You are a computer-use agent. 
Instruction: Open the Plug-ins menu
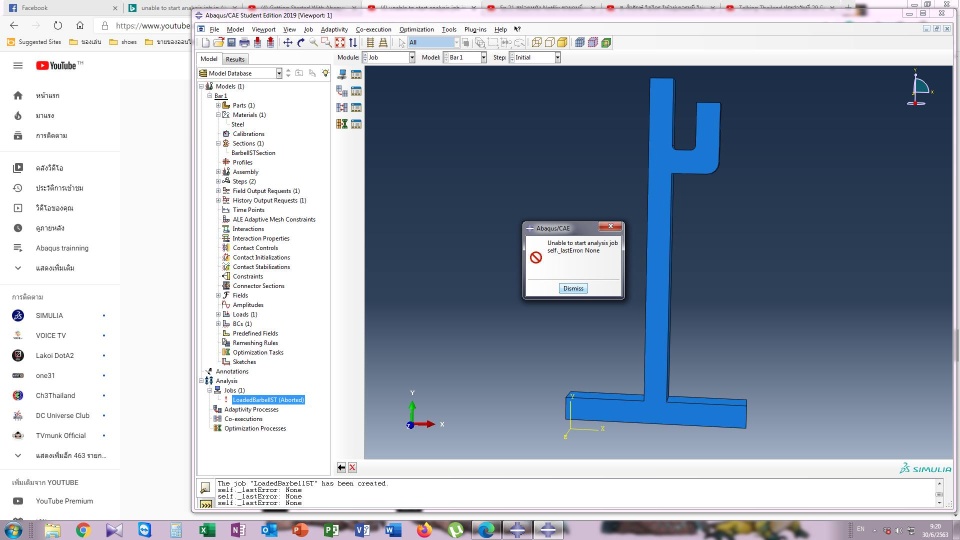tap(475, 29)
